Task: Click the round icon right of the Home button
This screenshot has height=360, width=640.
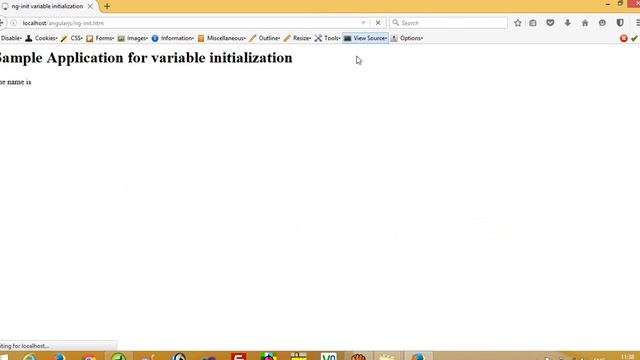Action: pos(602,23)
